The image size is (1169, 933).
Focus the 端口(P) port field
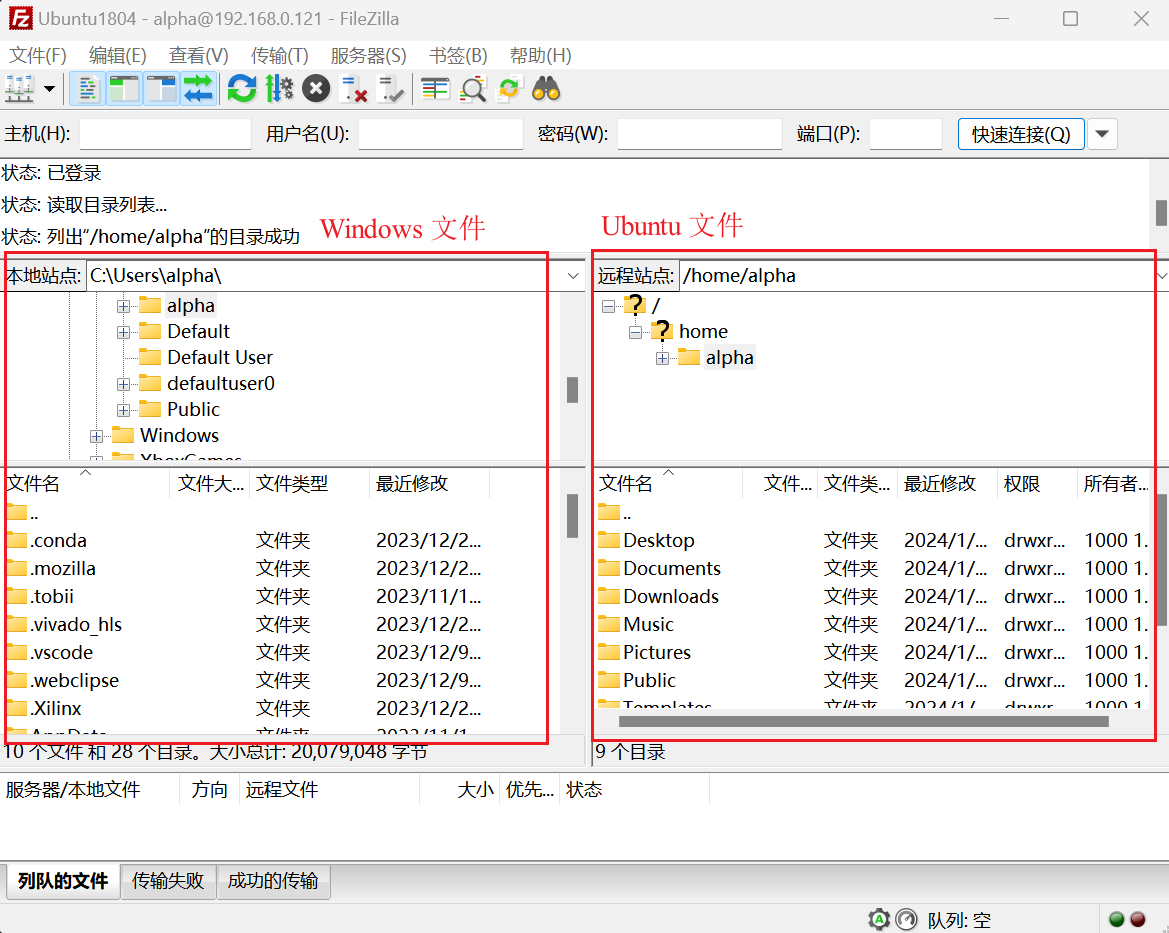tap(906, 134)
